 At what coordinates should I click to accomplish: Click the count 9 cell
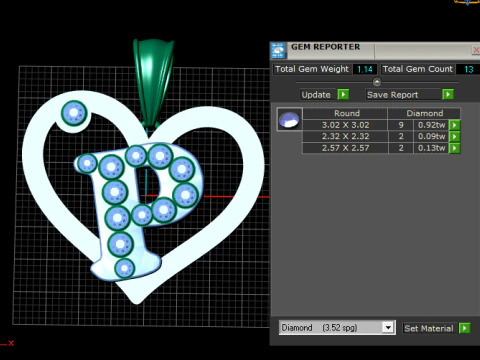[x=401, y=125]
